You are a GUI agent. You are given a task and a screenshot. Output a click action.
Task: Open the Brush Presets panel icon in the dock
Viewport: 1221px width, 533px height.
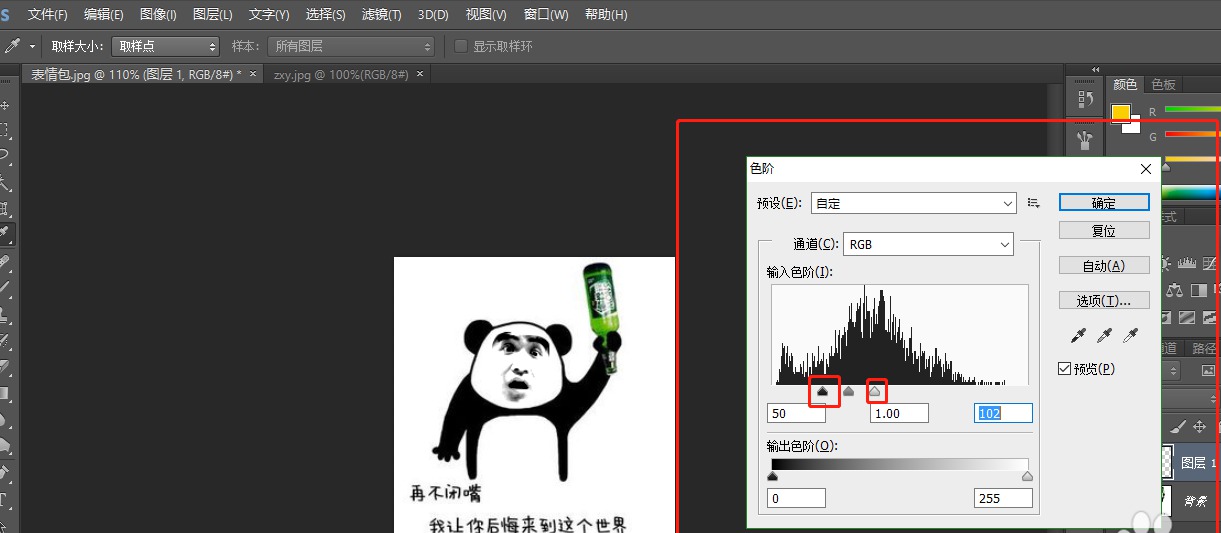[x=1085, y=138]
